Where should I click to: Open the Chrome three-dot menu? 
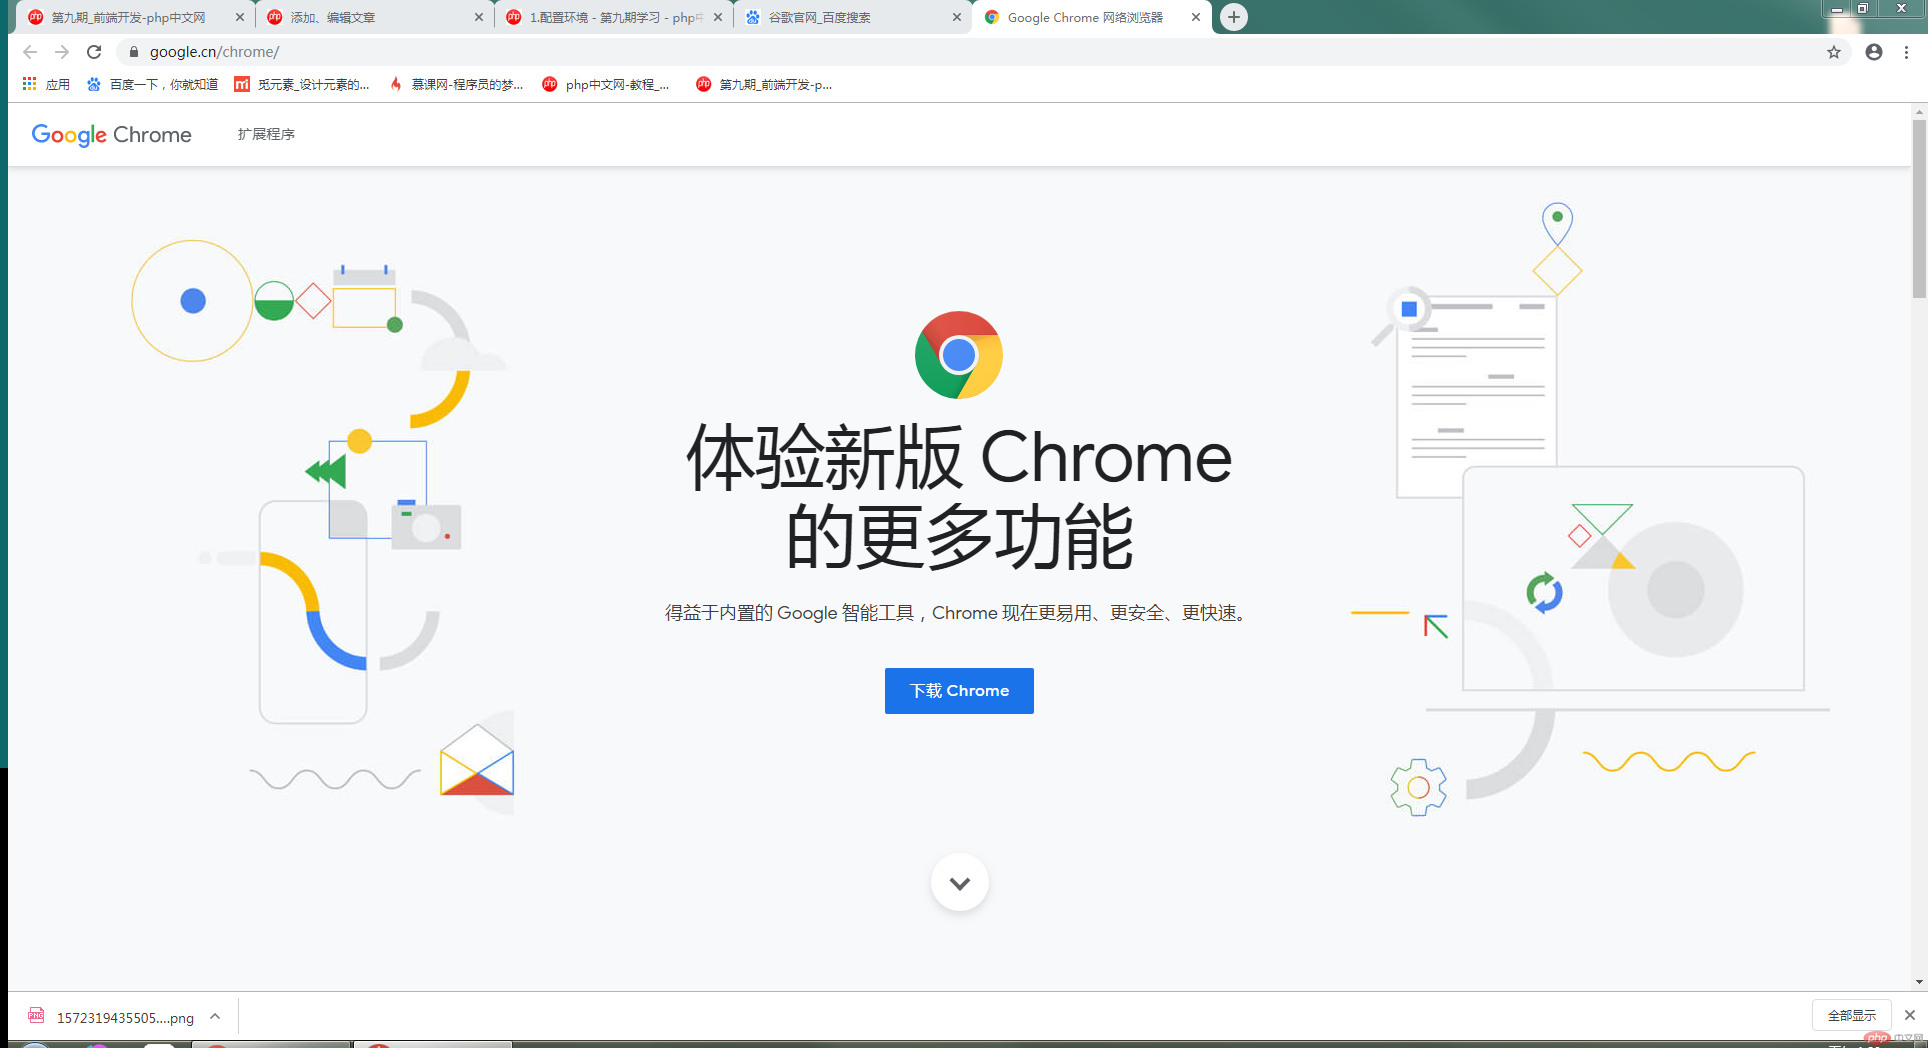(1906, 52)
